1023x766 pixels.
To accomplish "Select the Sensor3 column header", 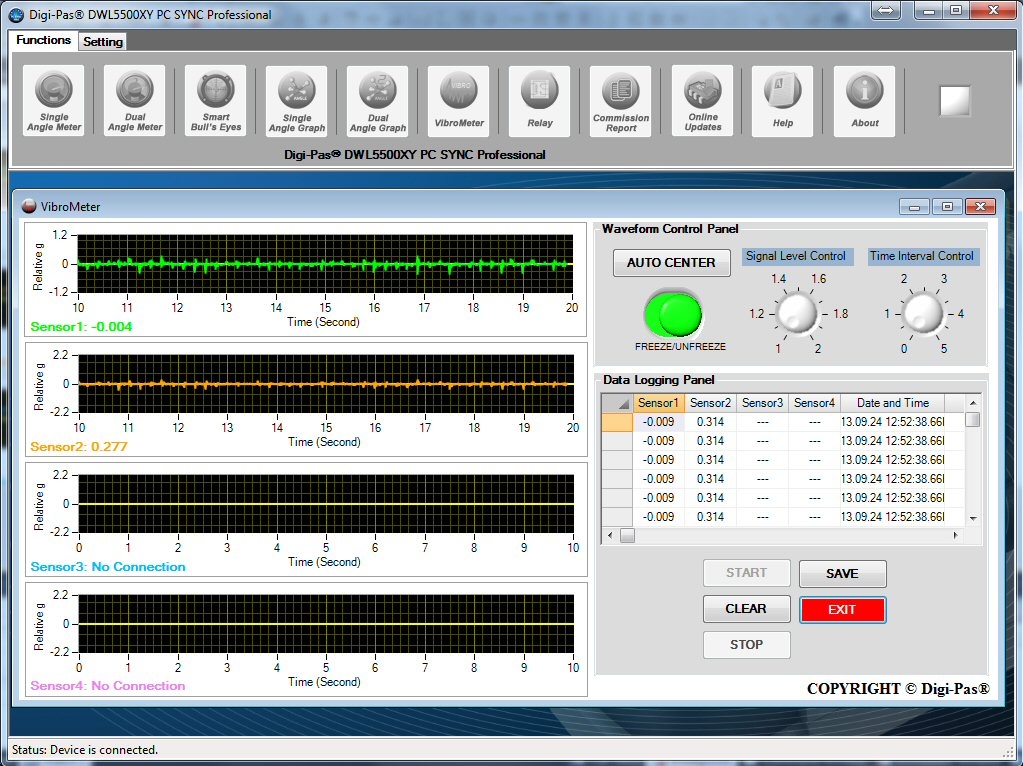I will [x=762, y=403].
